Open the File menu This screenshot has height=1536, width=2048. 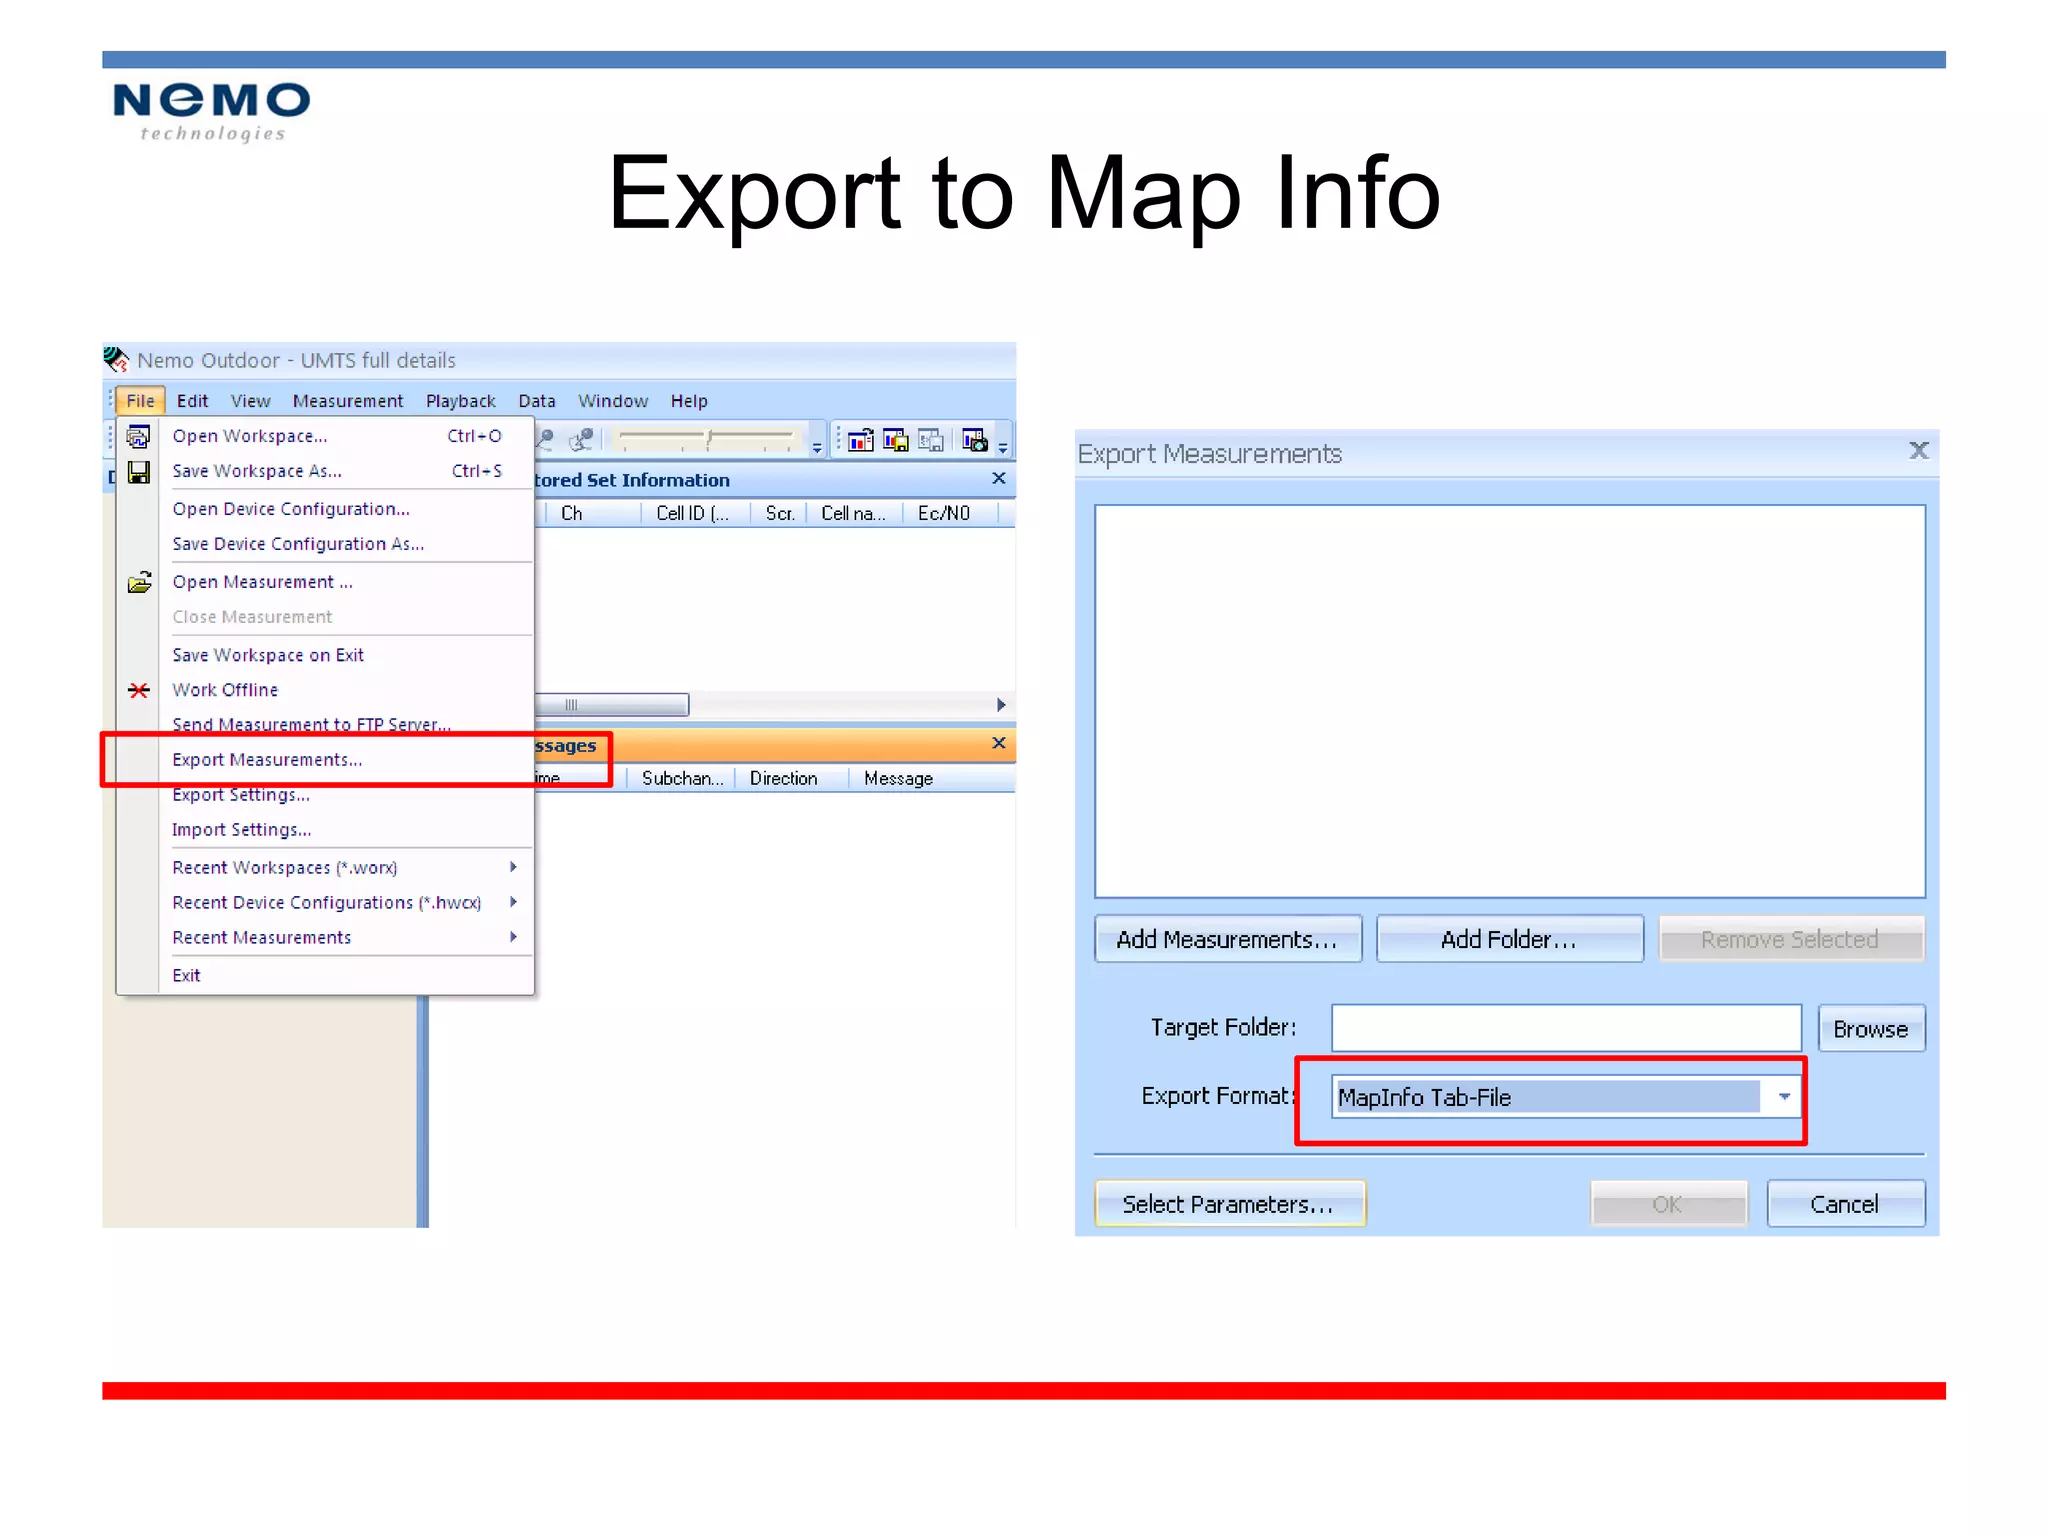pyautogui.click(x=140, y=401)
